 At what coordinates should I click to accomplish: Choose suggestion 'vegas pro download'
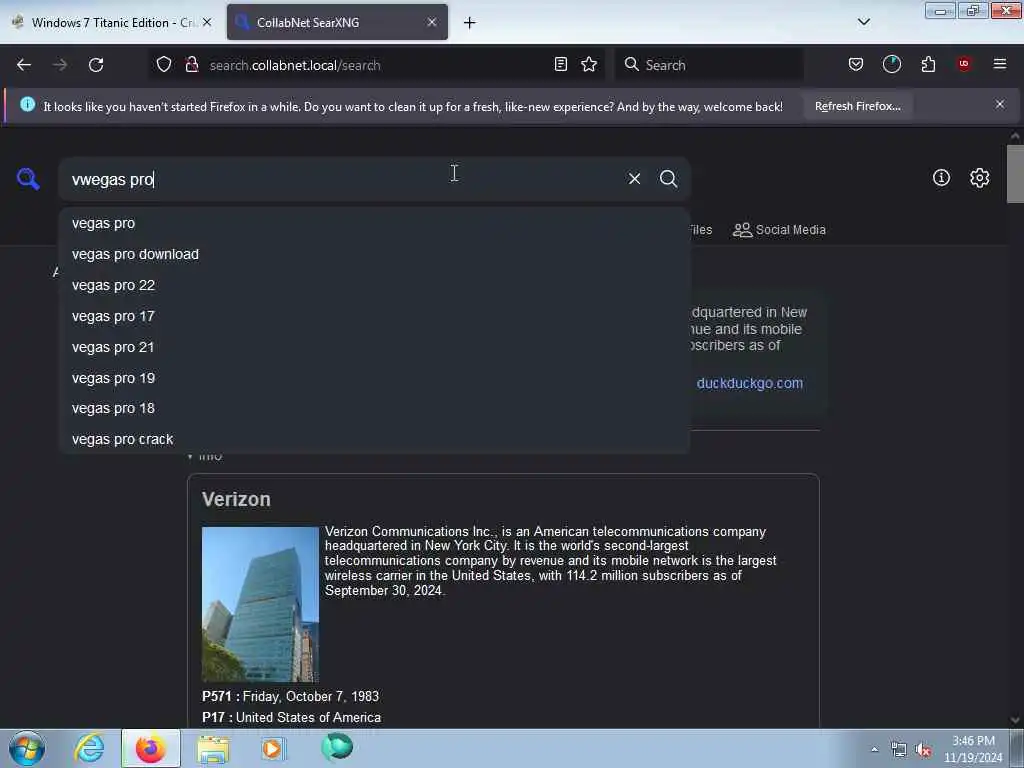pos(375,254)
